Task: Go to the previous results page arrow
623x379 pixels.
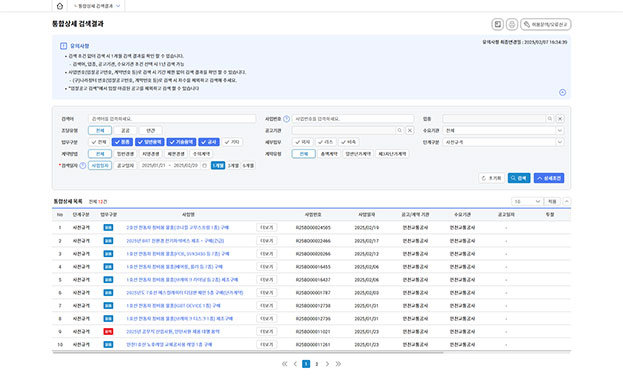Action: point(295,364)
